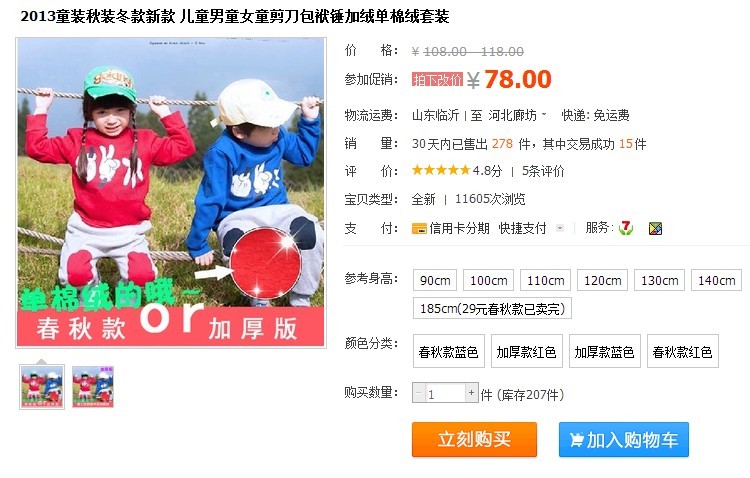Click the 立刻购买 buy now button
Image resolution: width=750 pixels, height=478 pixels.
(474, 439)
